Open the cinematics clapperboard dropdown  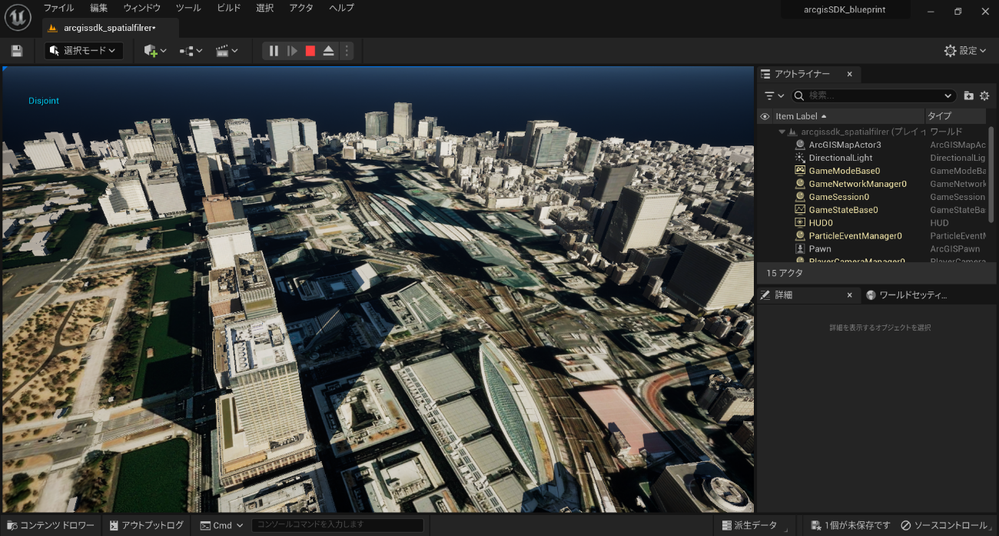[x=227, y=51]
